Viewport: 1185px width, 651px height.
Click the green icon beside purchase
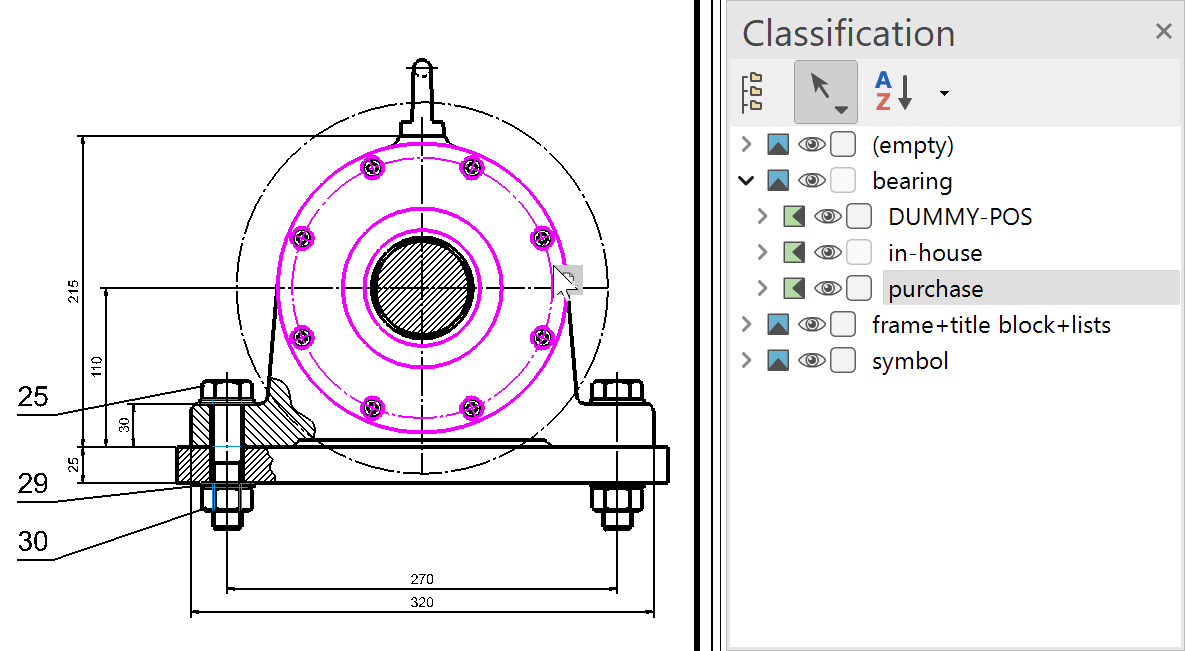pyautogui.click(x=793, y=289)
